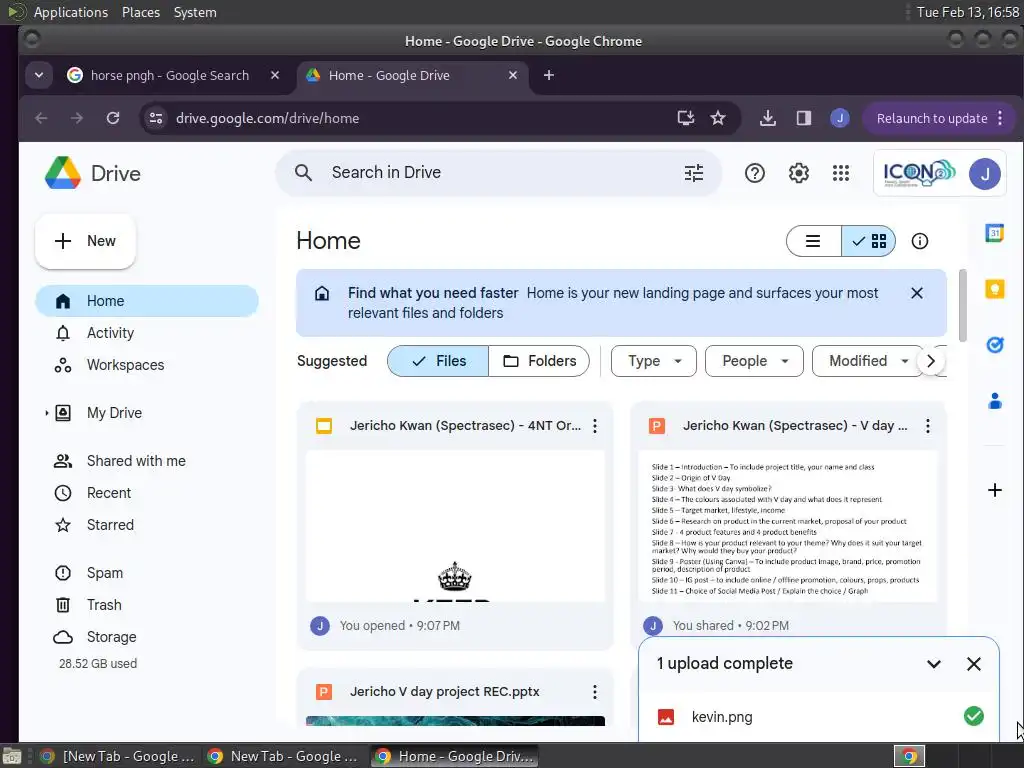Reload the page
Screen dimensions: 1024x768
pos(113,118)
